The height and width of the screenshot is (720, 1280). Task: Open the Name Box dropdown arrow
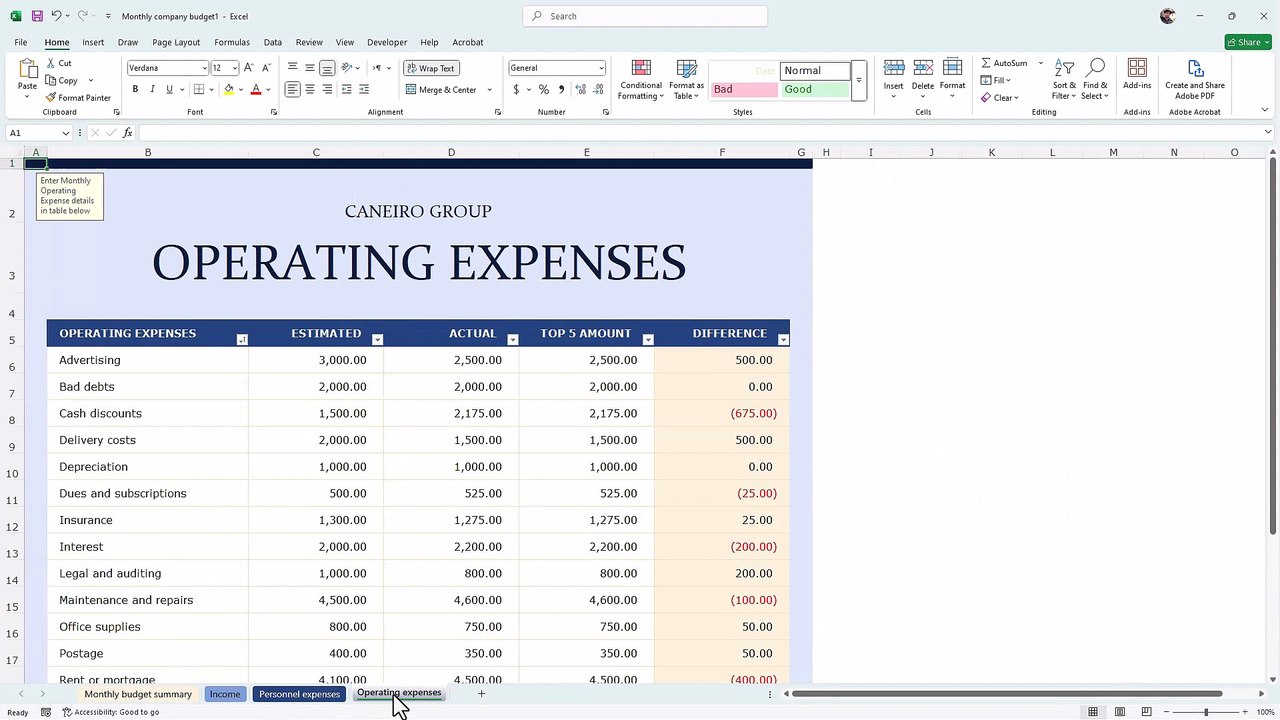(x=66, y=133)
